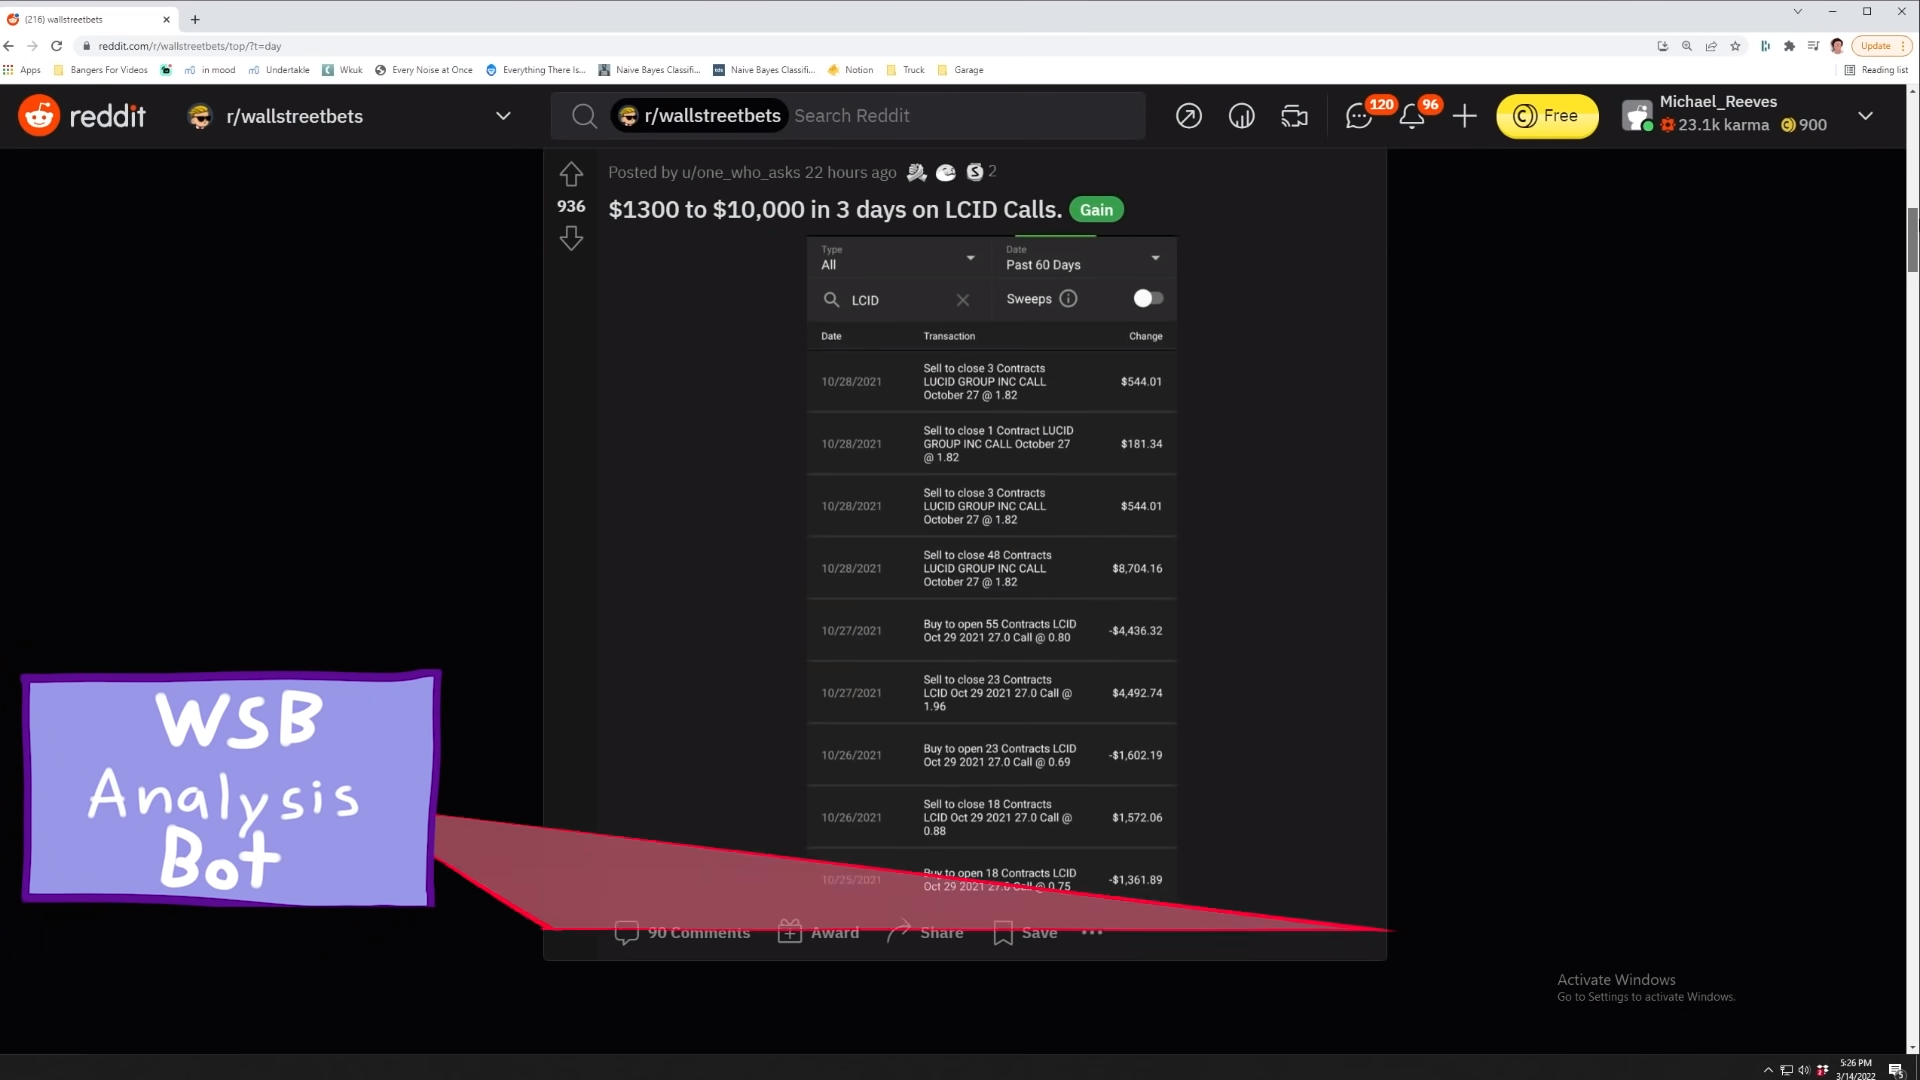Viewport: 1920px width, 1080px height.
Task: Click the install app icon in address bar
Action: click(1663, 46)
